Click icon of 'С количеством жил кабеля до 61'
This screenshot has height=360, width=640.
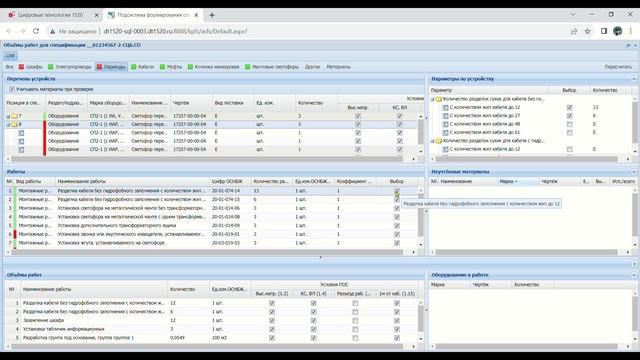[445, 133]
